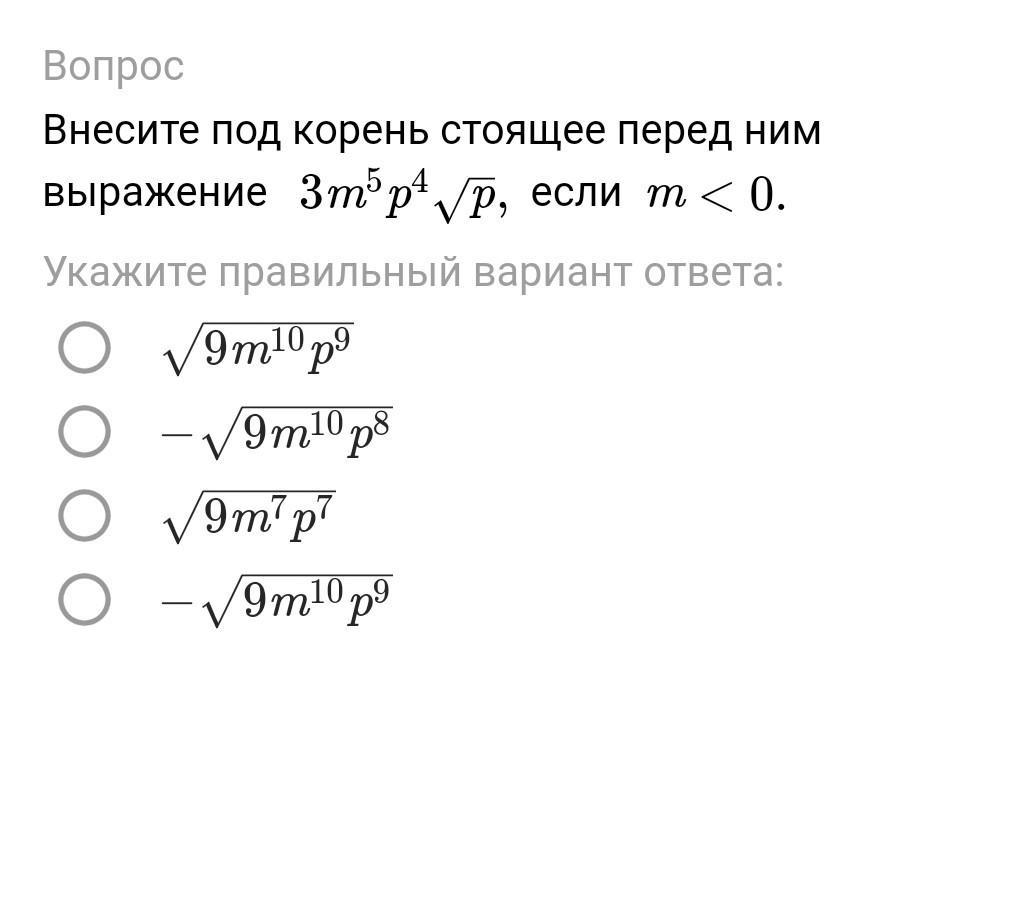Click the first answer formula √9m¹⁰p⁹
This screenshot has width=1013, height=918.
pyautogui.click(x=258, y=349)
